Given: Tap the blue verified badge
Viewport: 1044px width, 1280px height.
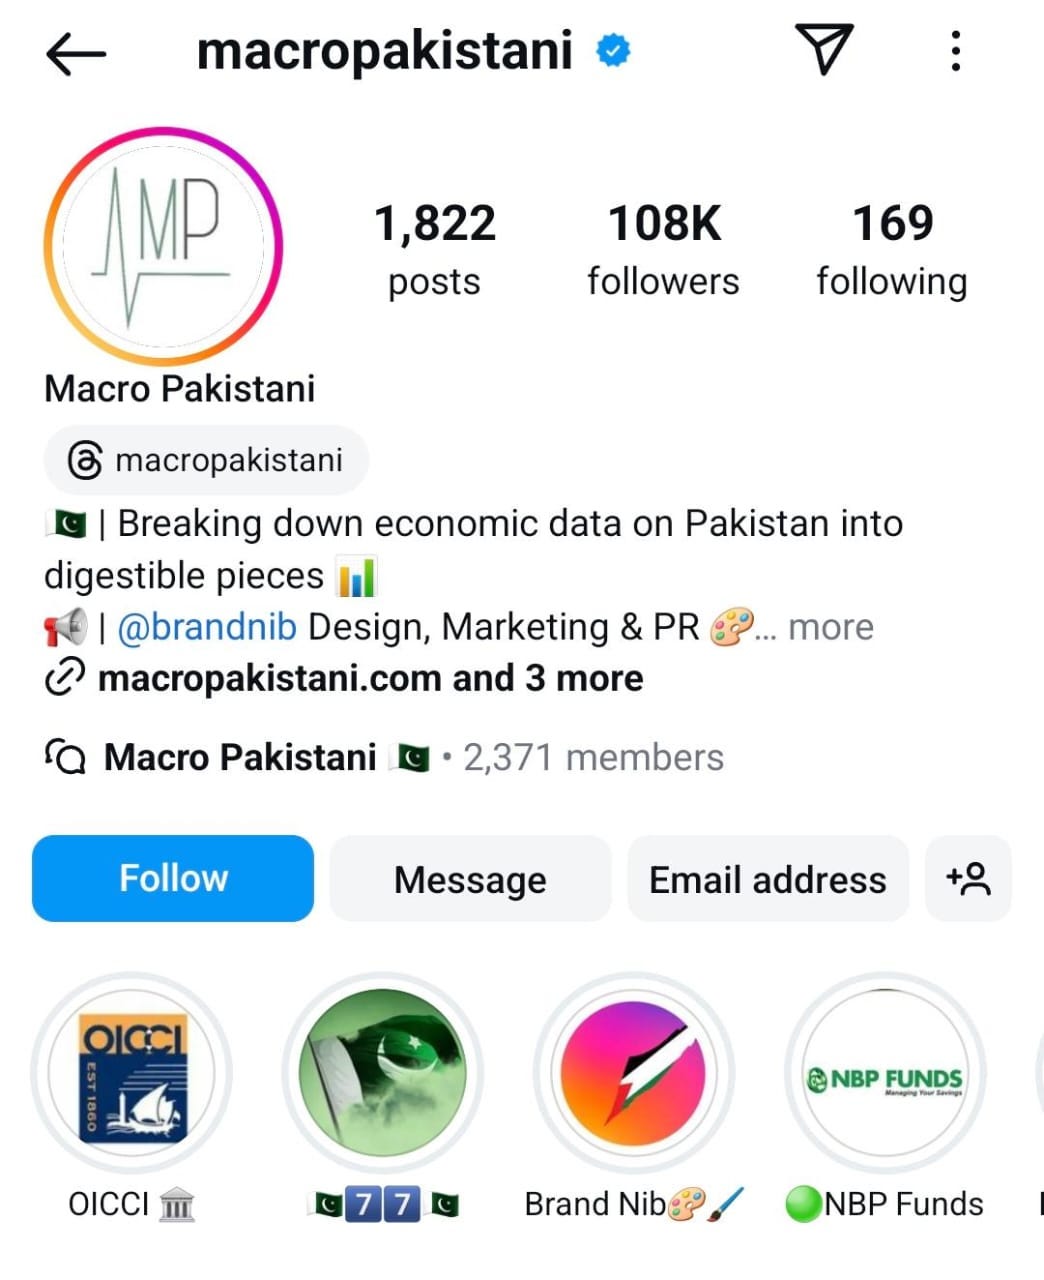Looking at the screenshot, I should (613, 50).
